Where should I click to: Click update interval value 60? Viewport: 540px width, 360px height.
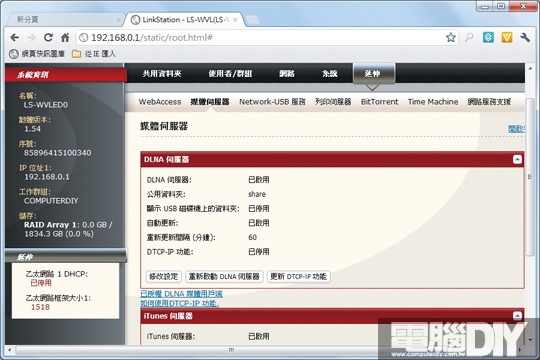pos(252,237)
